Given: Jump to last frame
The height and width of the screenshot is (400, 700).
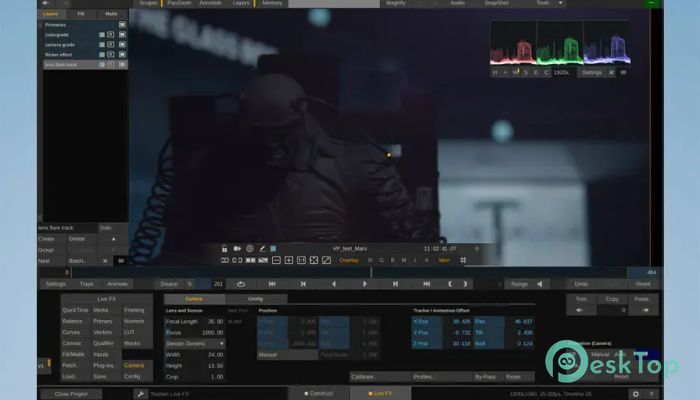Looking at the screenshot, I should point(426,284).
